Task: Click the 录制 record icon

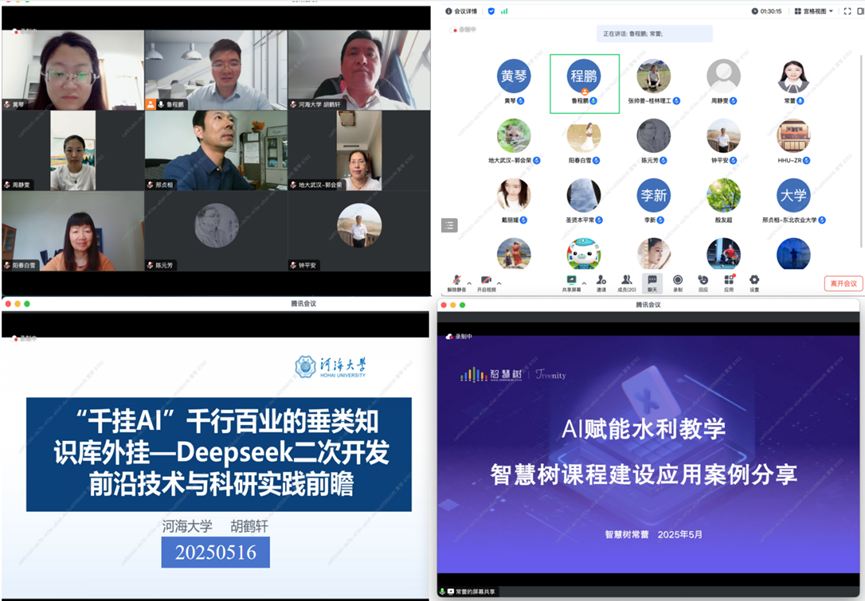Action: tap(678, 281)
